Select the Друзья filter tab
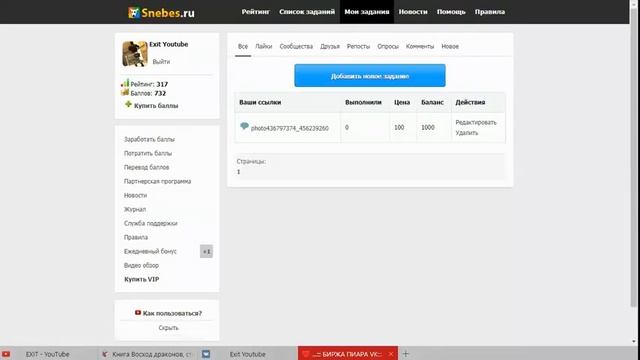This screenshot has height=360, width=640. [330, 47]
